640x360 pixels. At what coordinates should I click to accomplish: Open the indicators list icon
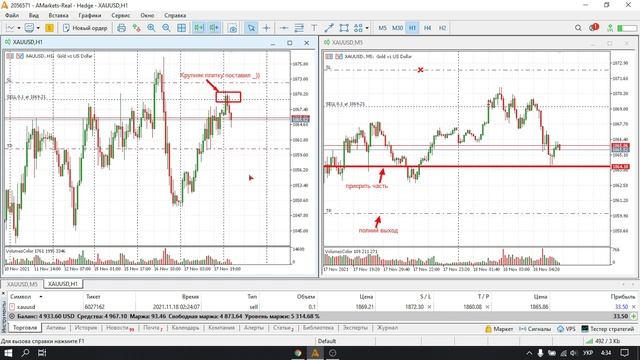point(136,28)
